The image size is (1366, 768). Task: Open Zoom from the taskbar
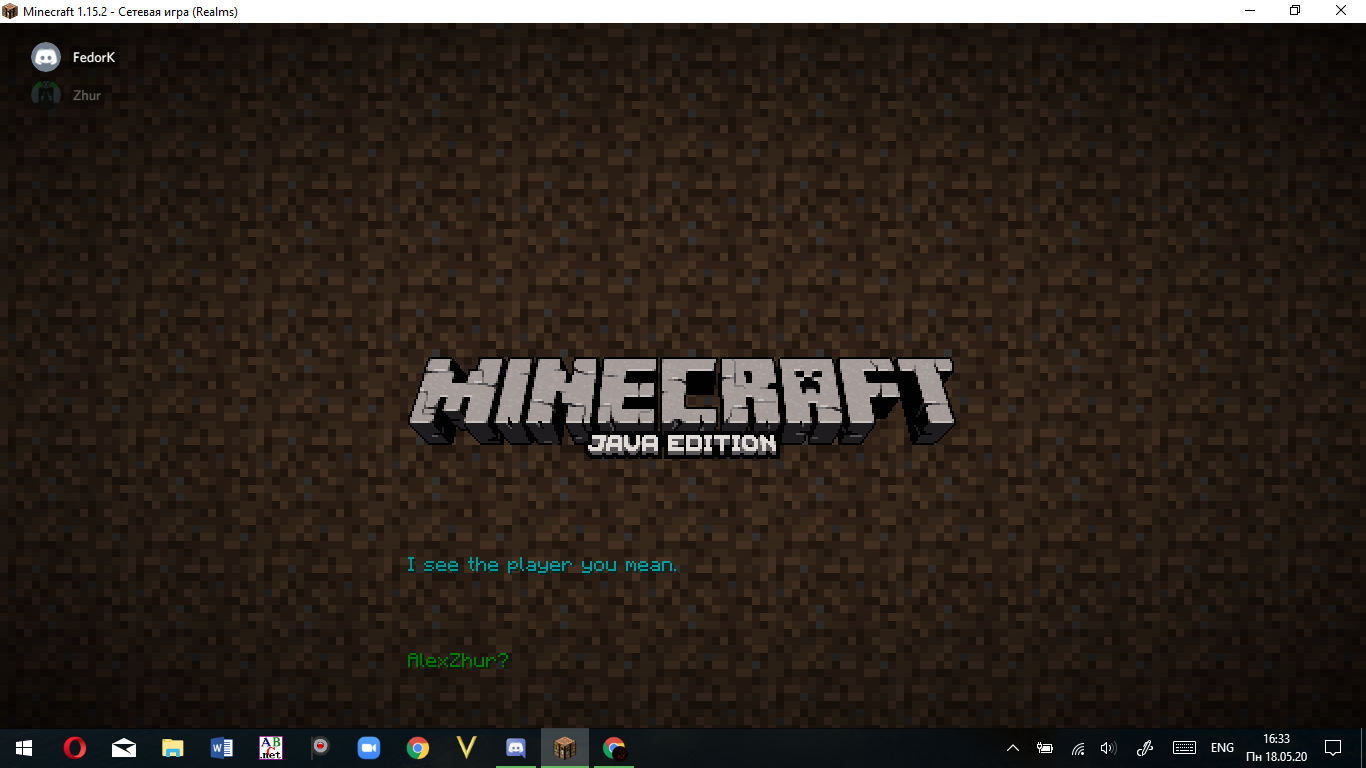[x=369, y=748]
